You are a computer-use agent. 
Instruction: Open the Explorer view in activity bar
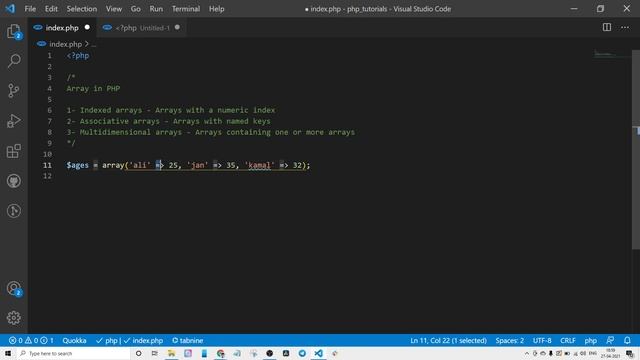pyautogui.click(x=13, y=31)
